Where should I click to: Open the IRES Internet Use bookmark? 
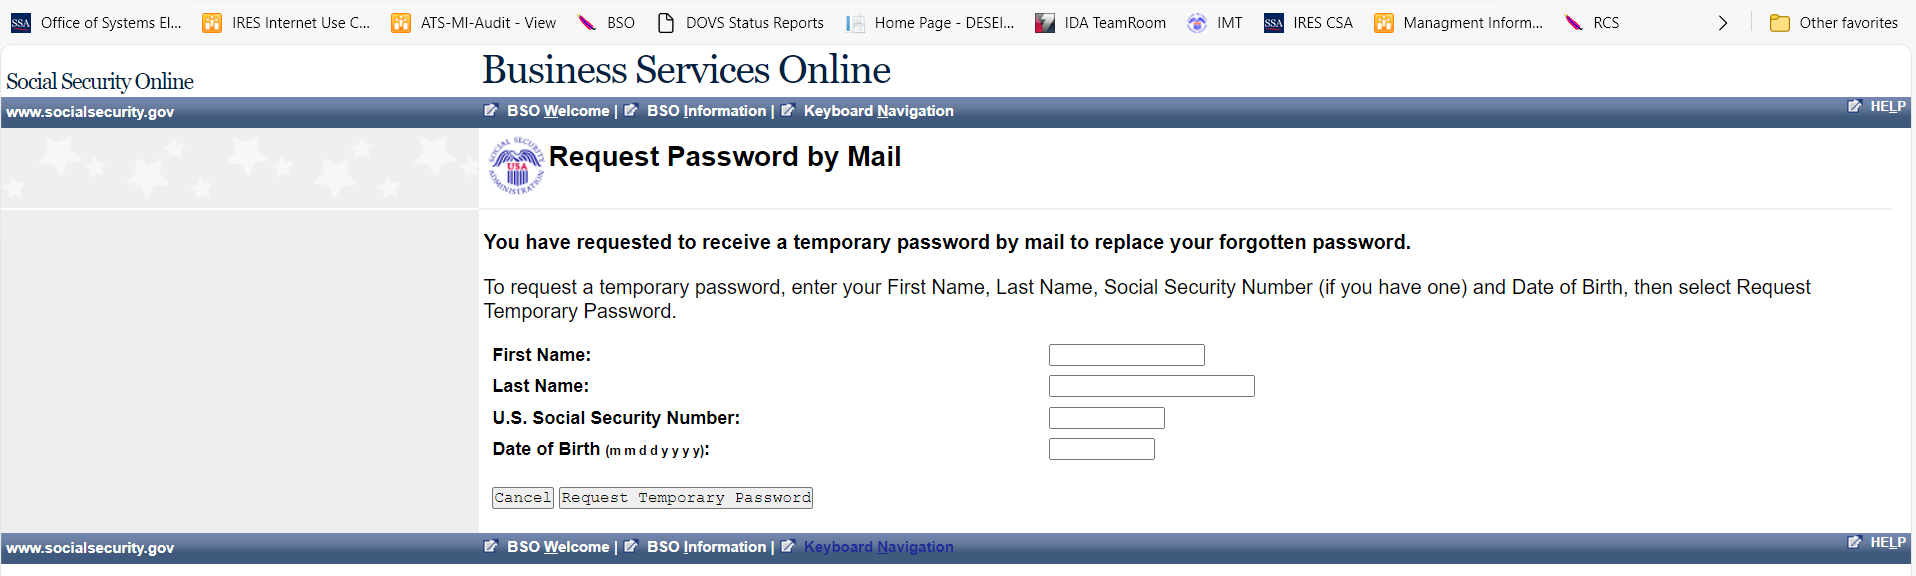[x=286, y=23]
